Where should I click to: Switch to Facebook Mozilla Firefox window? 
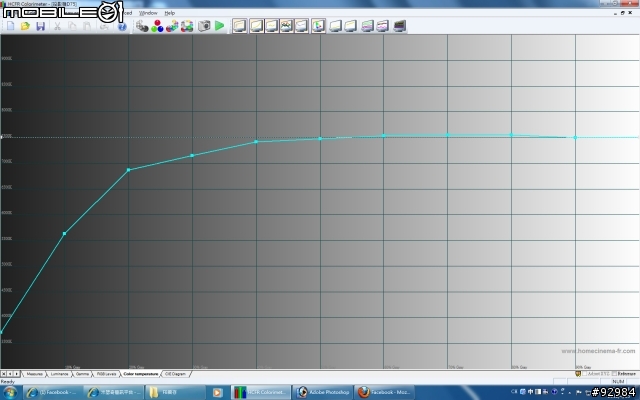tap(384, 393)
